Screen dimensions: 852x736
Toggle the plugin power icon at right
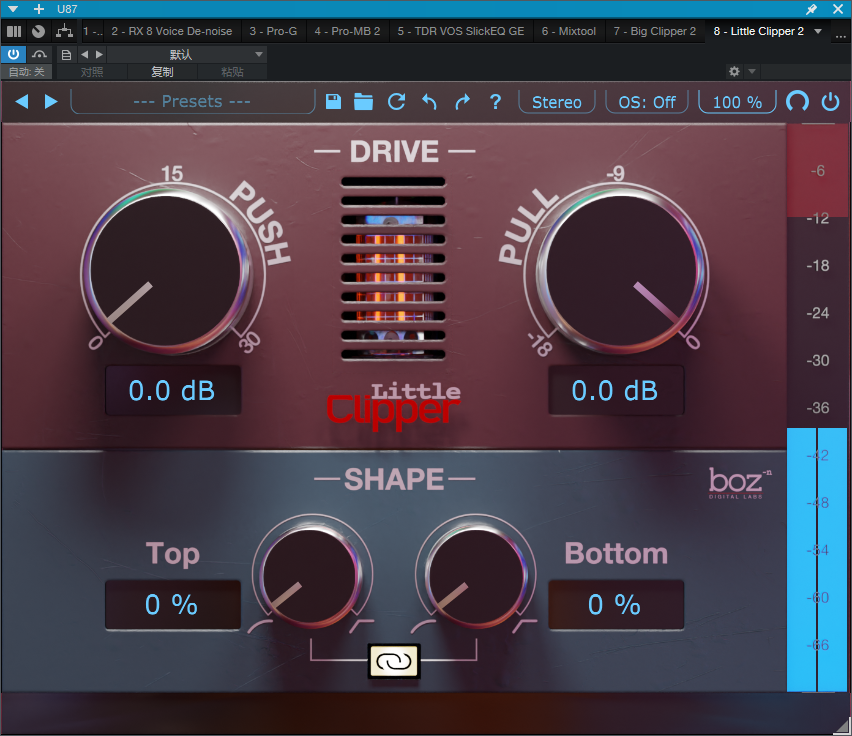pyautogui.click(x=830, y=102)
